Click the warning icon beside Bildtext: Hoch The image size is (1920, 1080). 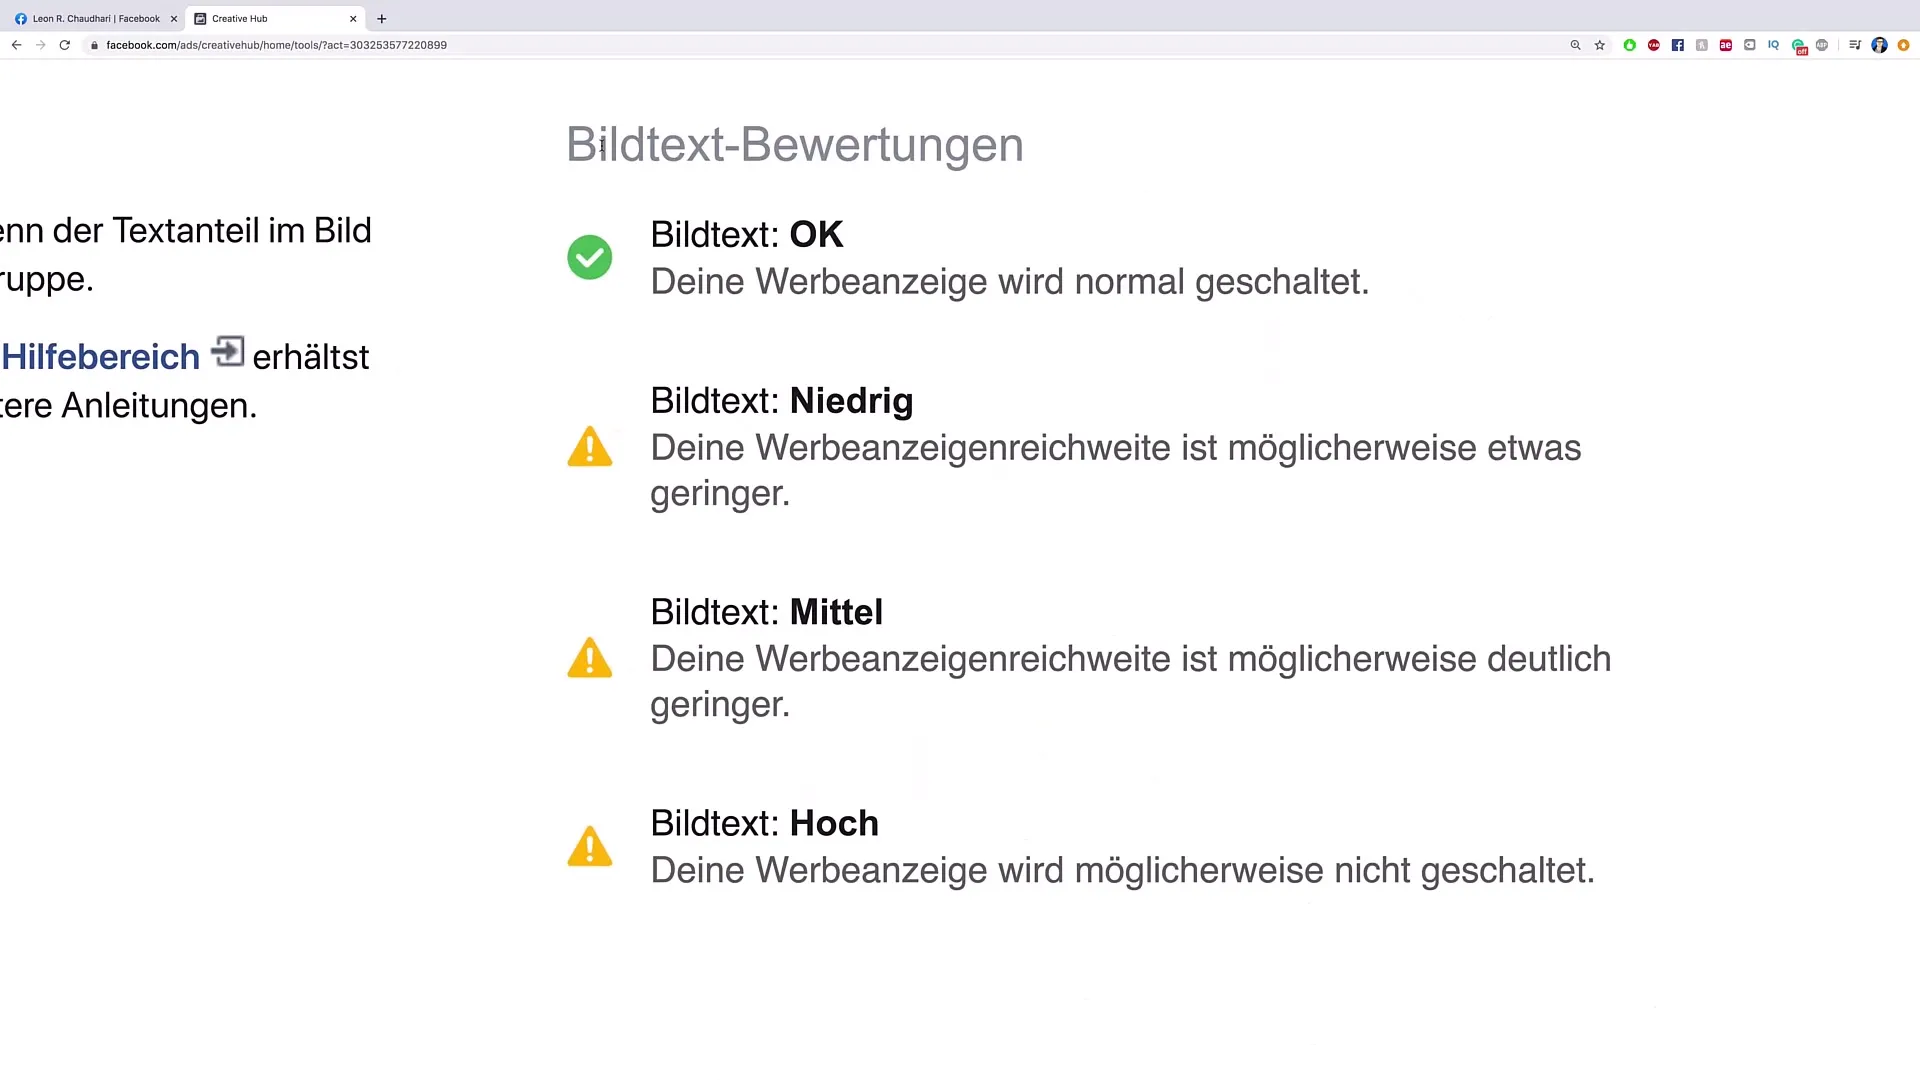coord(589,846)
